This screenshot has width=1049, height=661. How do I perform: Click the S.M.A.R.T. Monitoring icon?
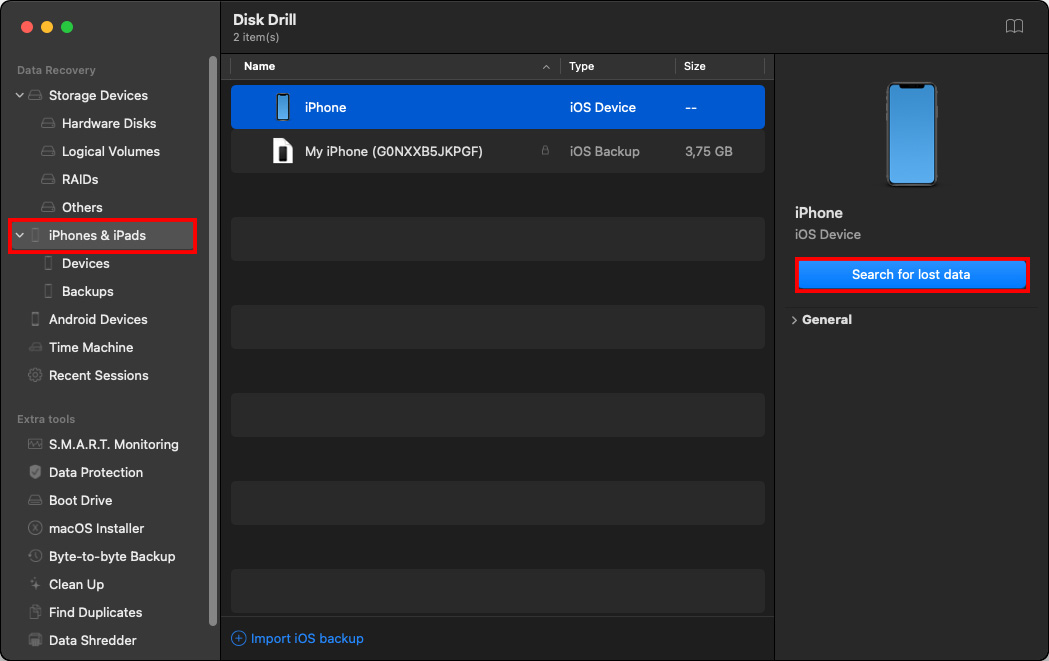point(35,444)
